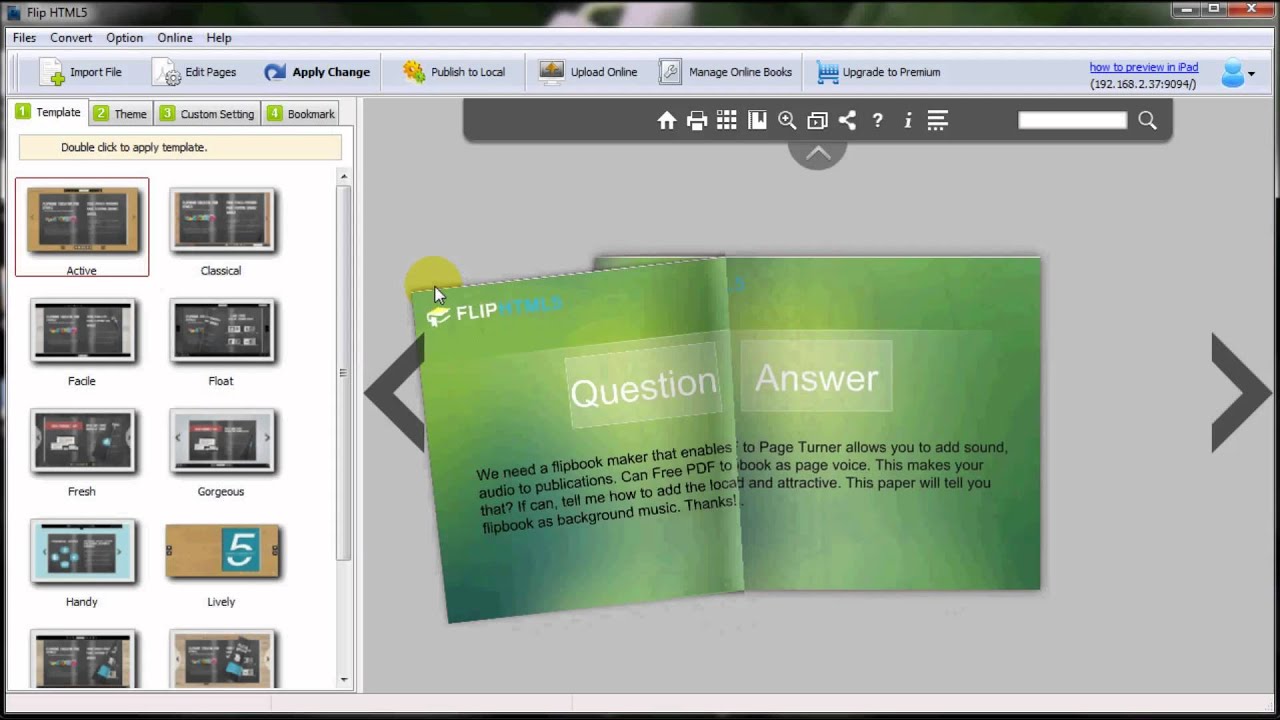The image size is (1280, 720).
Task: Click the flipbook search input field
Action: 1072,120
